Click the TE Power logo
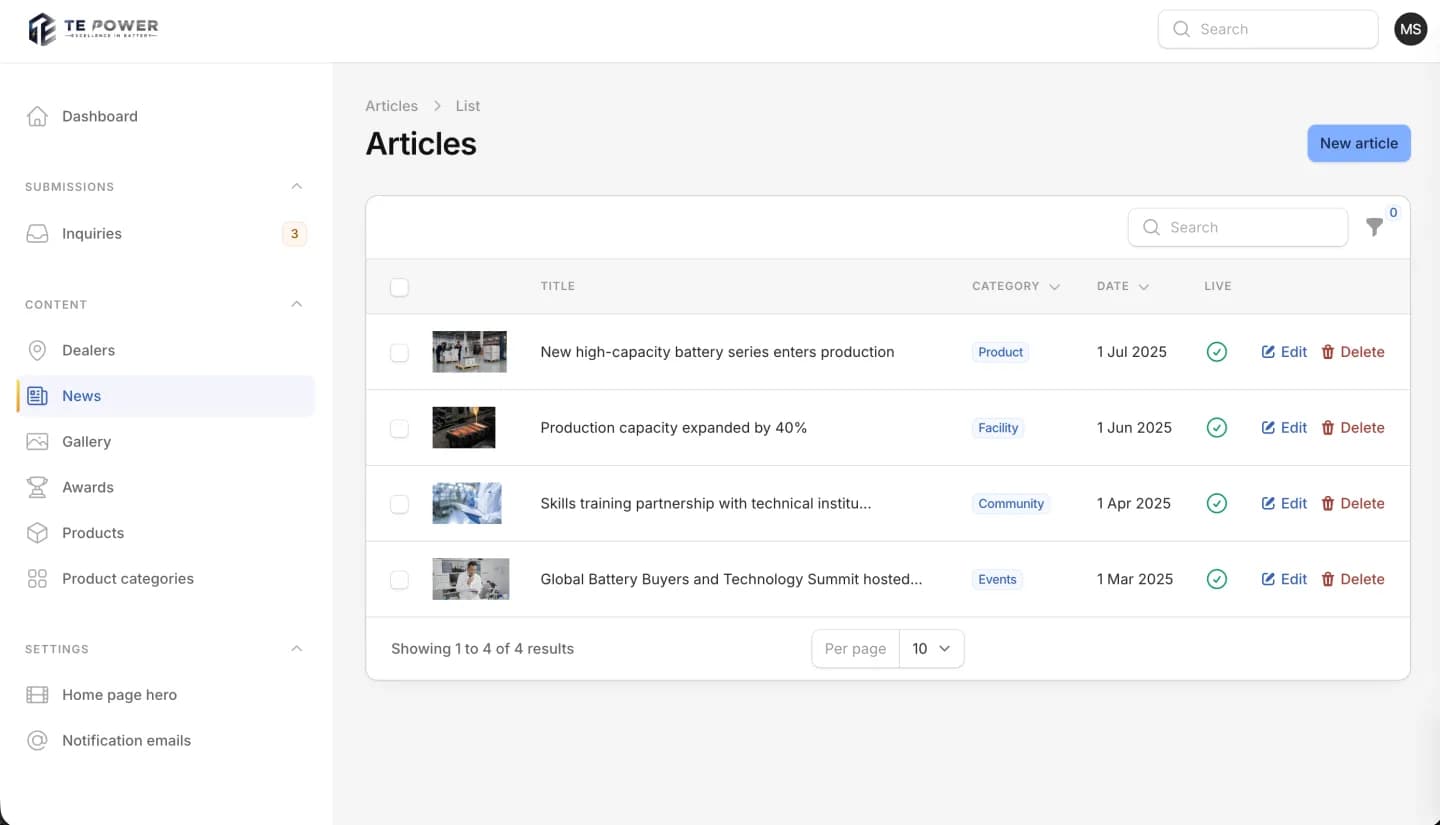1440x825 pixels. pyautogui.click(x=93, y=29)
